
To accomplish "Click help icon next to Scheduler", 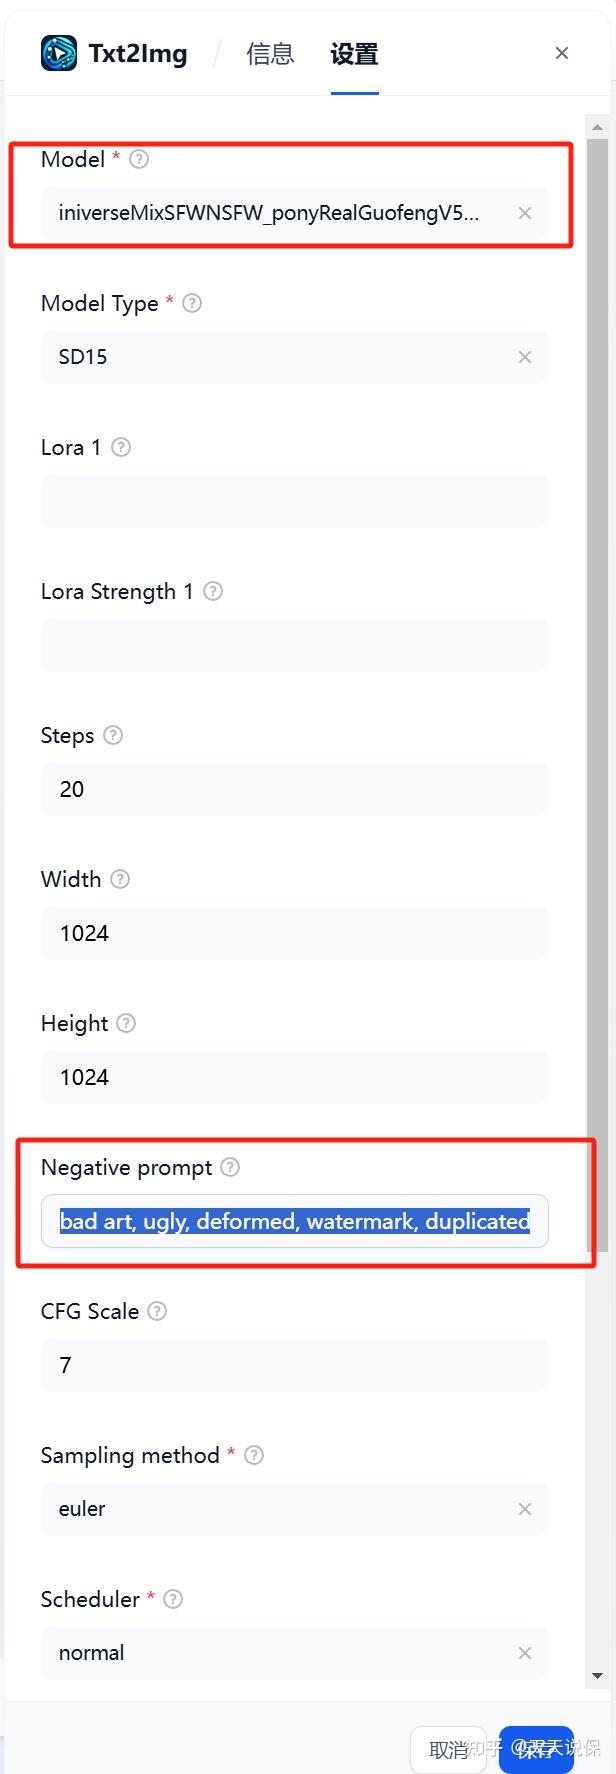I will click(x=173, y=1599).
